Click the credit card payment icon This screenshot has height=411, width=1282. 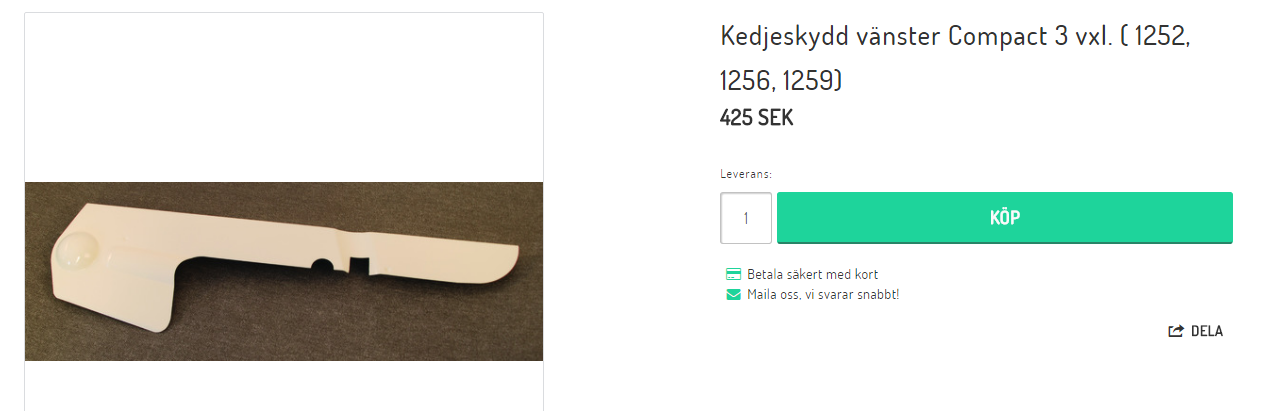pyautogui.click(x=733, y=274)
